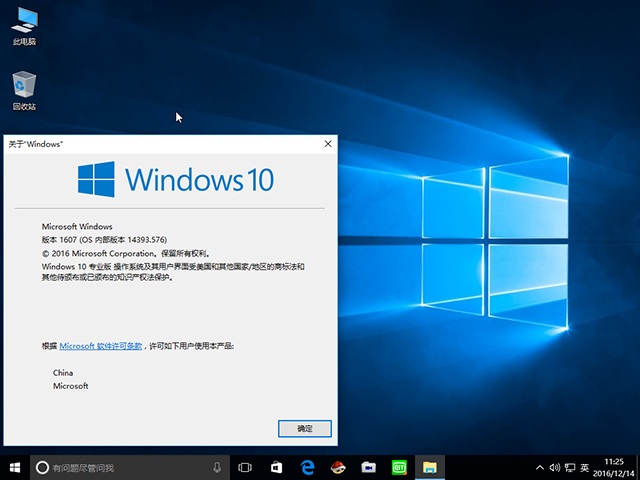The width and height of the screenshot is (640, 480).
Task: Open the volume control in system tray
Action: tap(555, 467)
